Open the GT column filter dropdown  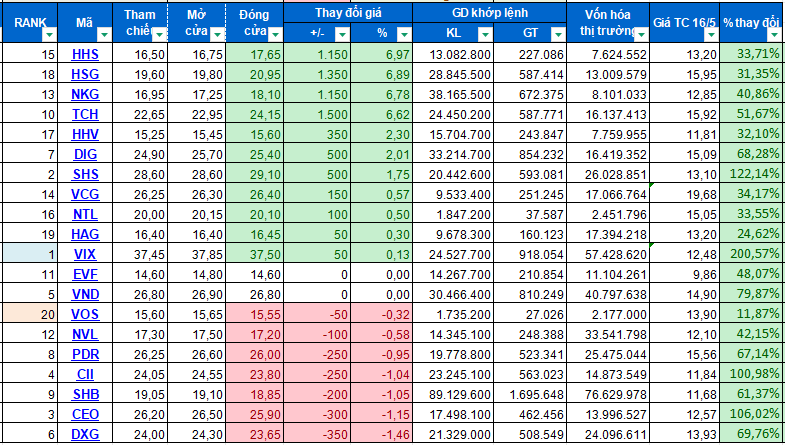coord(558,35)
